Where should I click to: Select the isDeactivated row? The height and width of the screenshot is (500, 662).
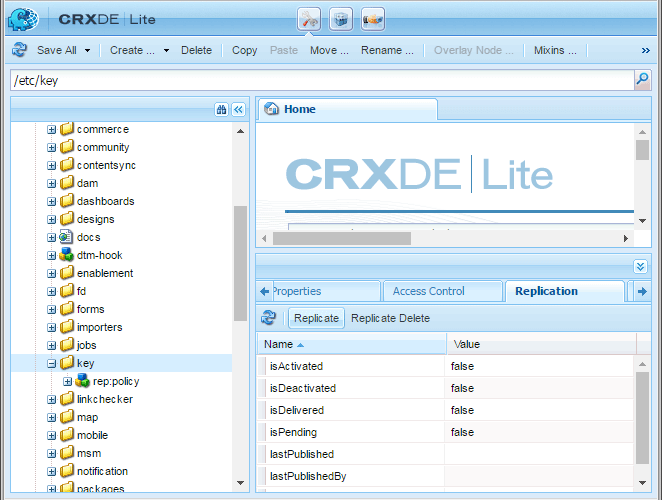[445, 388]
